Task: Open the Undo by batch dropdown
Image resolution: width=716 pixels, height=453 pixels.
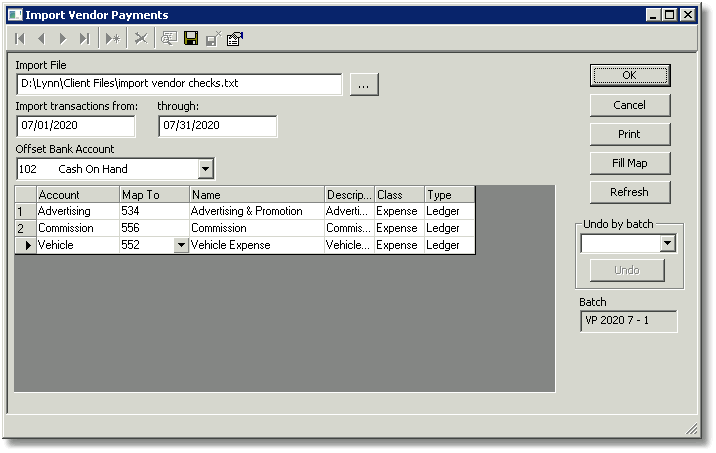Action: click(x=668, y=243)
